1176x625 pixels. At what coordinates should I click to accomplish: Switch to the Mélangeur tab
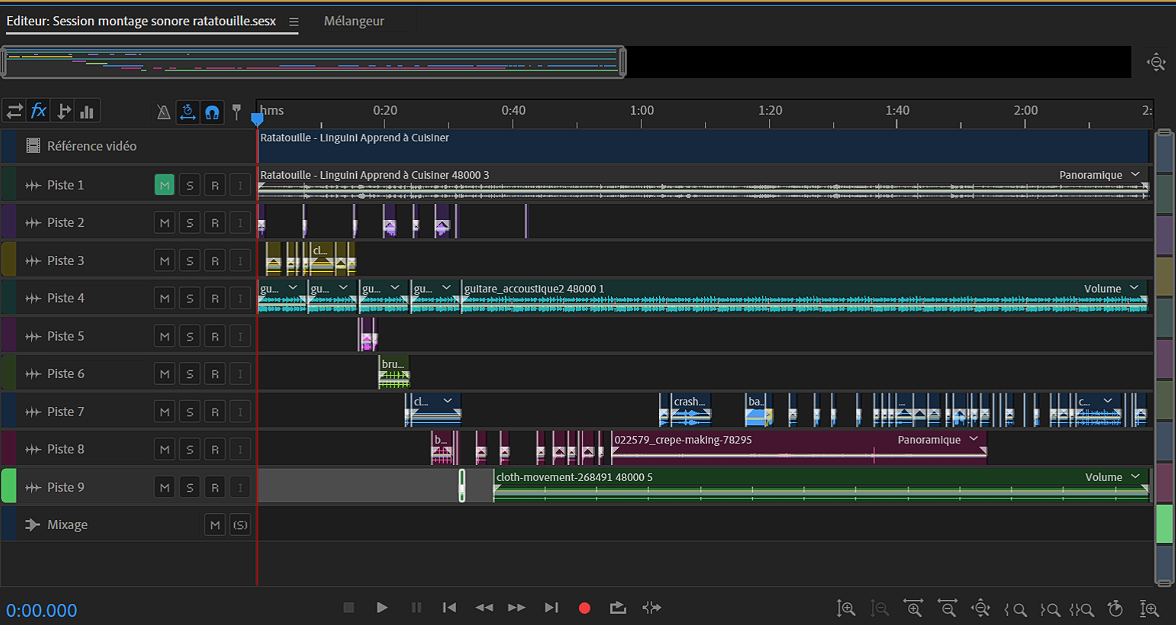[354, 21]
